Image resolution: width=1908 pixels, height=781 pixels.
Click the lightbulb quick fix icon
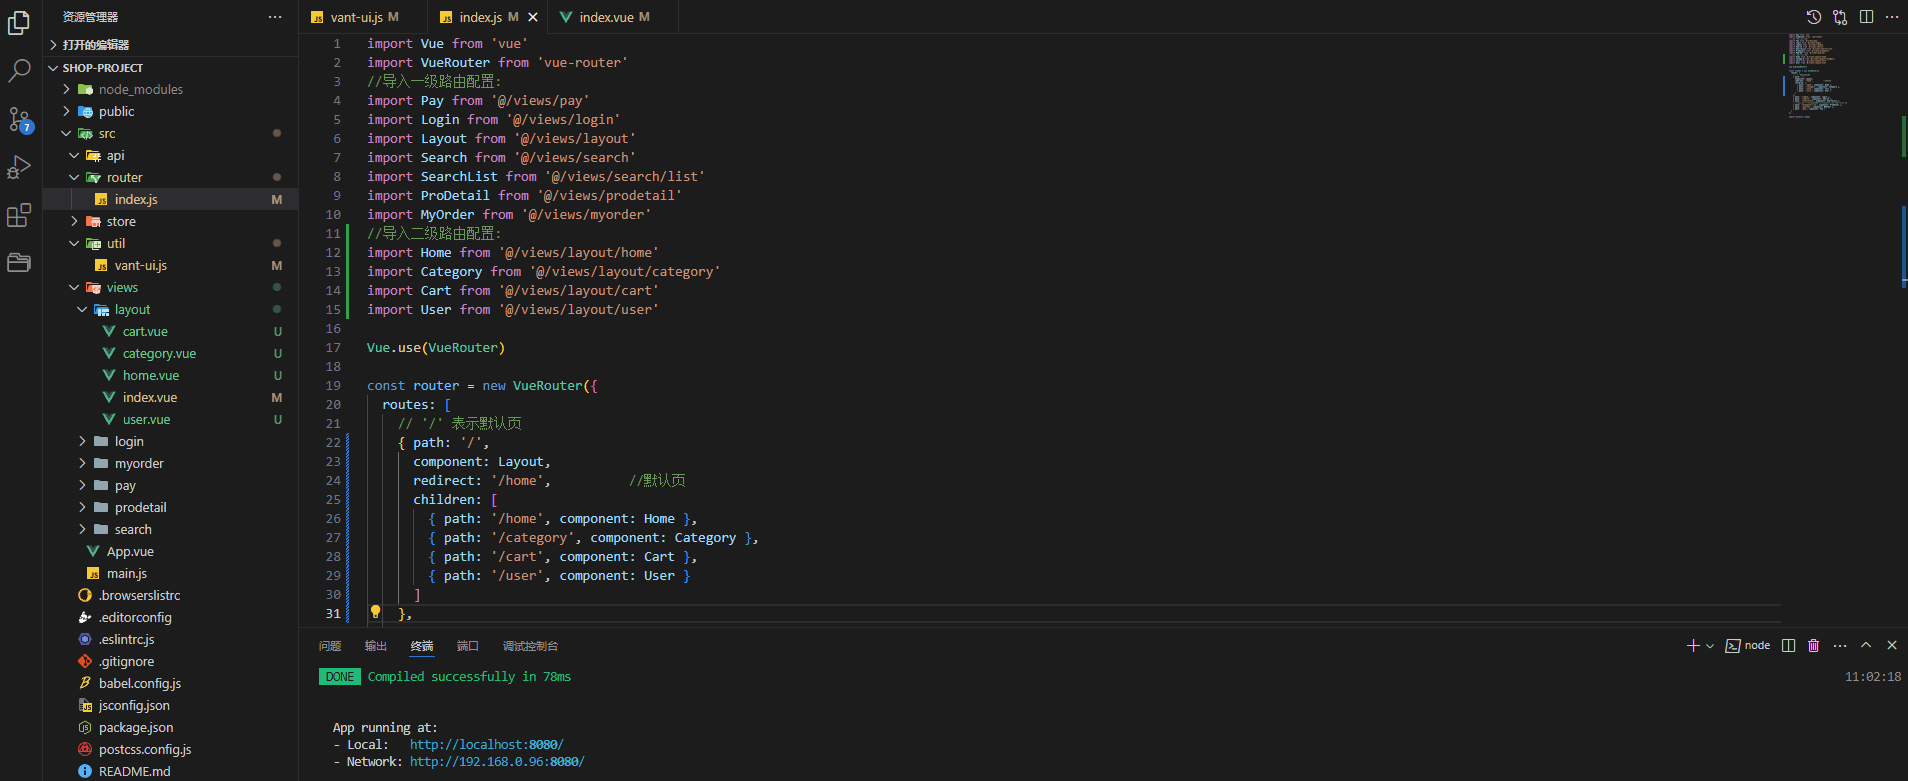(375, 611)
